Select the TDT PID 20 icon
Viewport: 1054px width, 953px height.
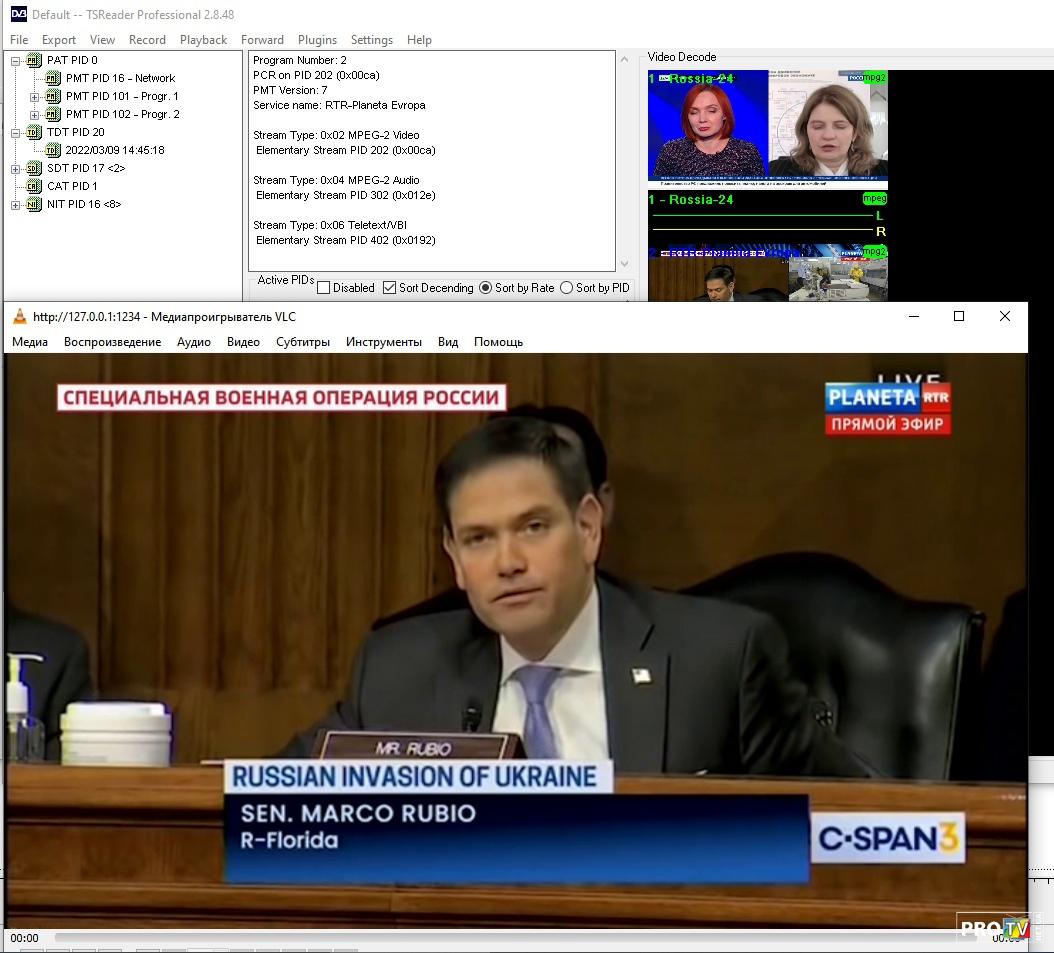34,132
